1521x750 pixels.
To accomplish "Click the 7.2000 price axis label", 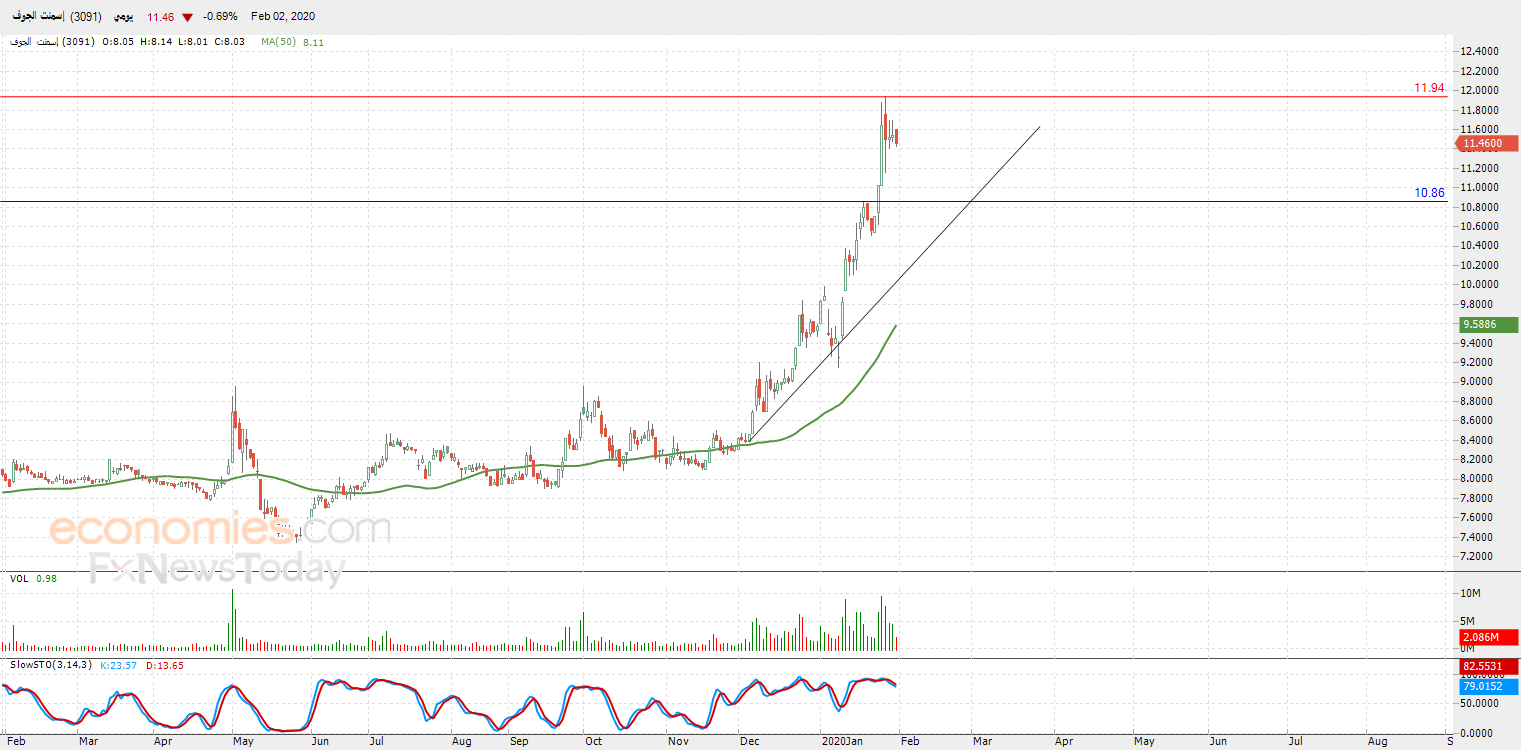I will click(1478, 556).
